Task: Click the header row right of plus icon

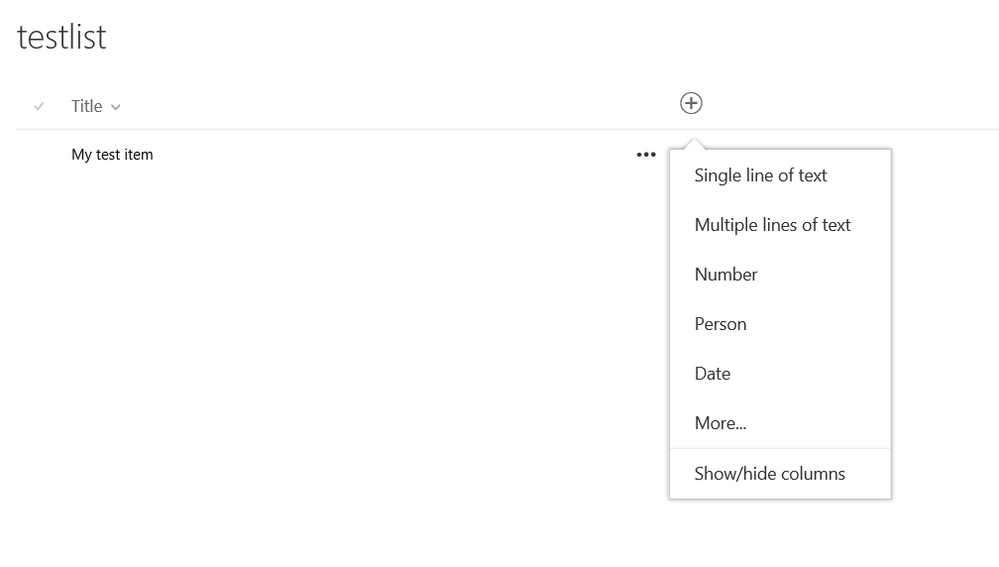Action: click(850, 104)
